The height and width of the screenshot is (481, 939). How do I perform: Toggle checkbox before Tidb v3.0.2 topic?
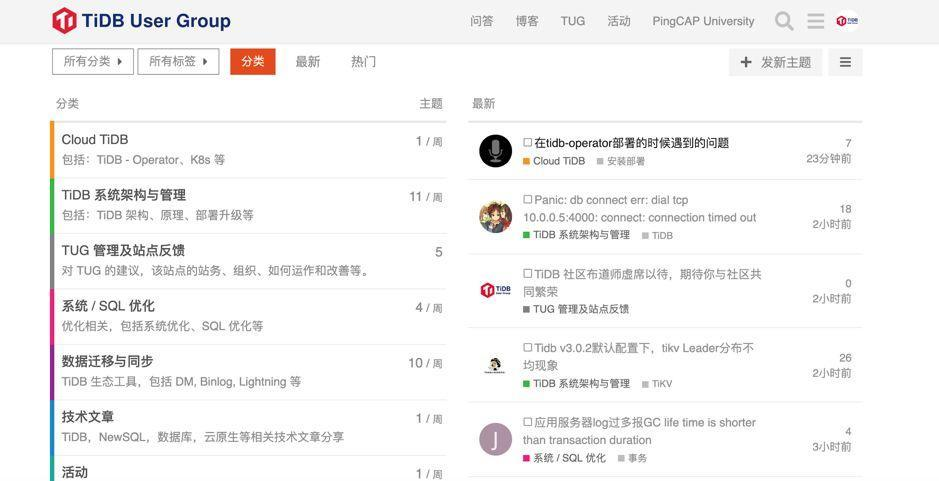528,347
